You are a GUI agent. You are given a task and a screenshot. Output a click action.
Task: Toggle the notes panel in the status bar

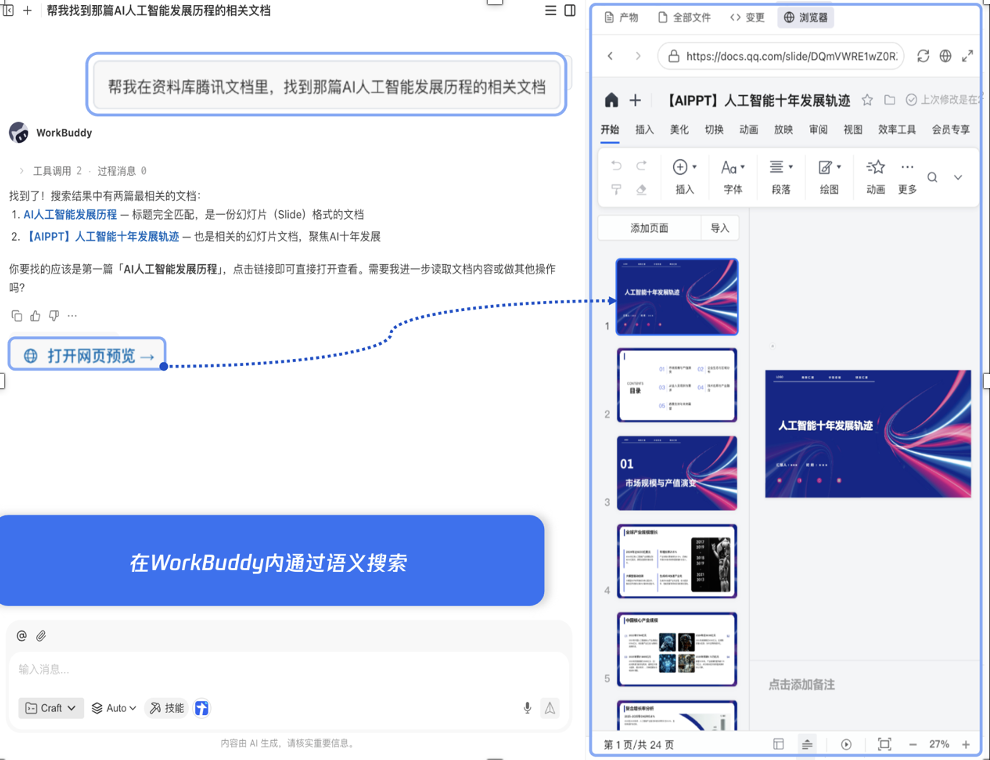point(807,744)
